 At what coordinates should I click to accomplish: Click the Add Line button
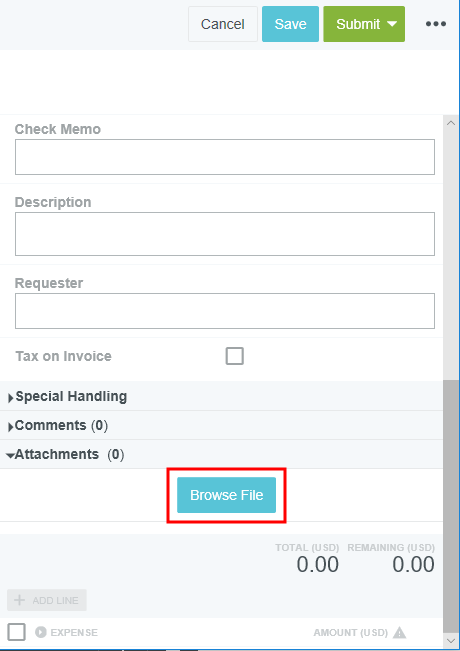click(x=47, y=600)
